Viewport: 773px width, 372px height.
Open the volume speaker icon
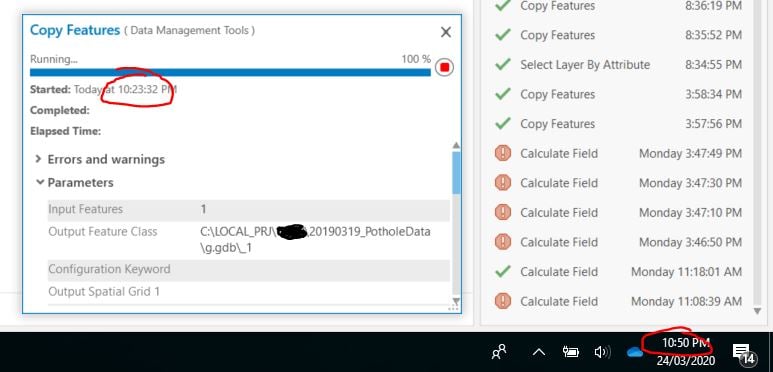point(602,352)
